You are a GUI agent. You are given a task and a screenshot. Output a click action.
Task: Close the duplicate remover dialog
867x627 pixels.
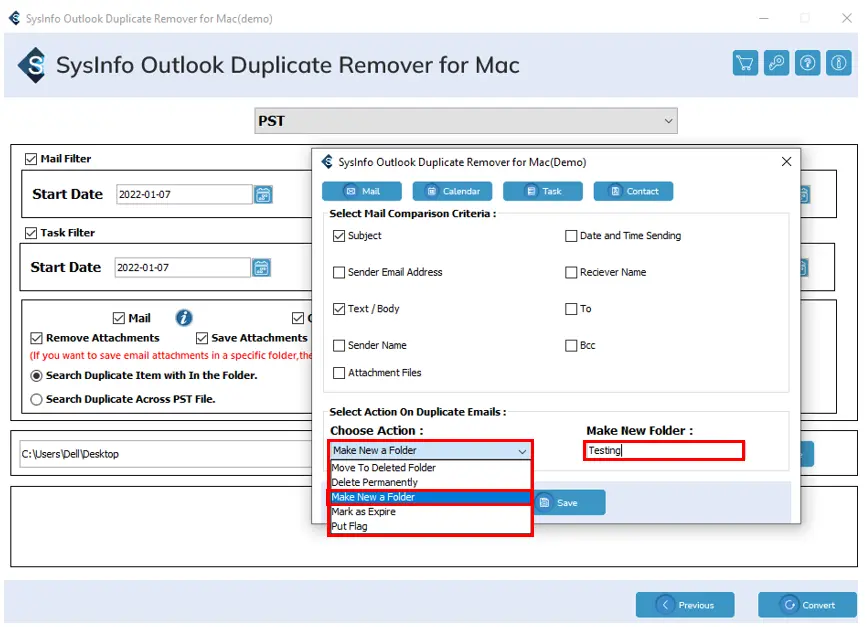click(x=786, y=161)
